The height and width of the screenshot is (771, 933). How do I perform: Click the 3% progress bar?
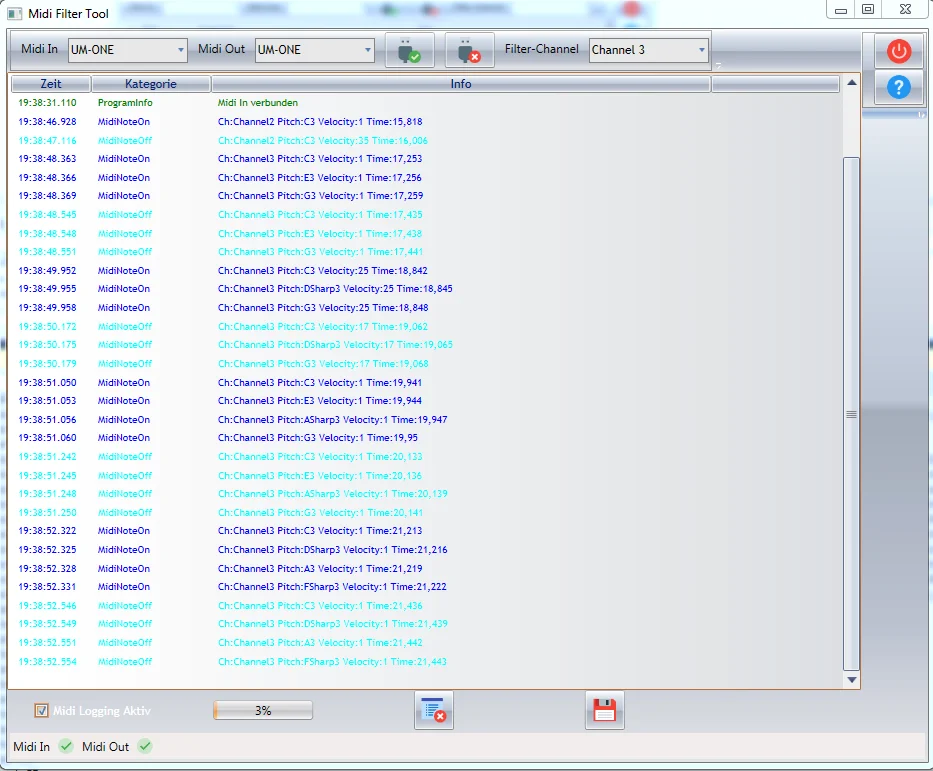point(263,710)
